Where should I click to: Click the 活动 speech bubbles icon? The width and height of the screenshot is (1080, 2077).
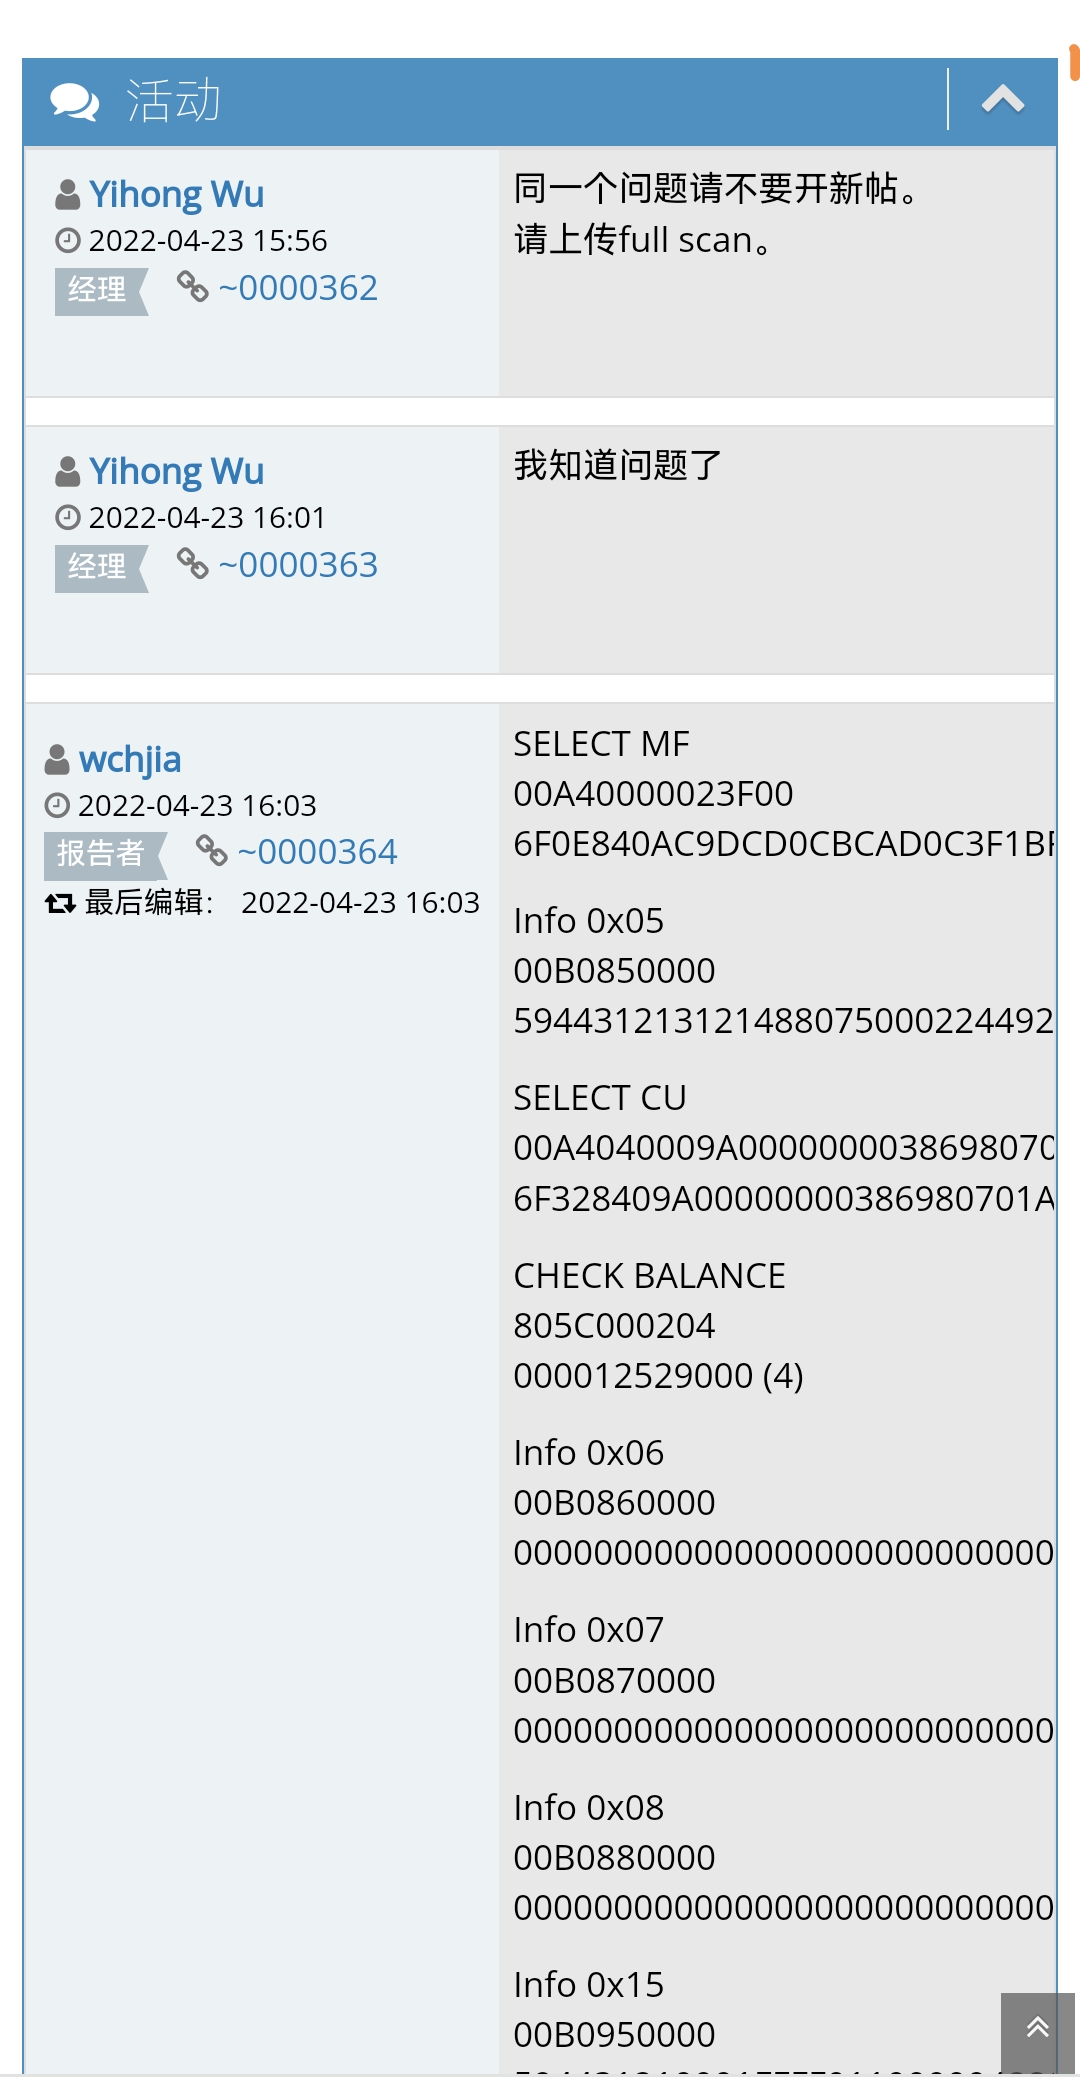(x=74, y=101)
